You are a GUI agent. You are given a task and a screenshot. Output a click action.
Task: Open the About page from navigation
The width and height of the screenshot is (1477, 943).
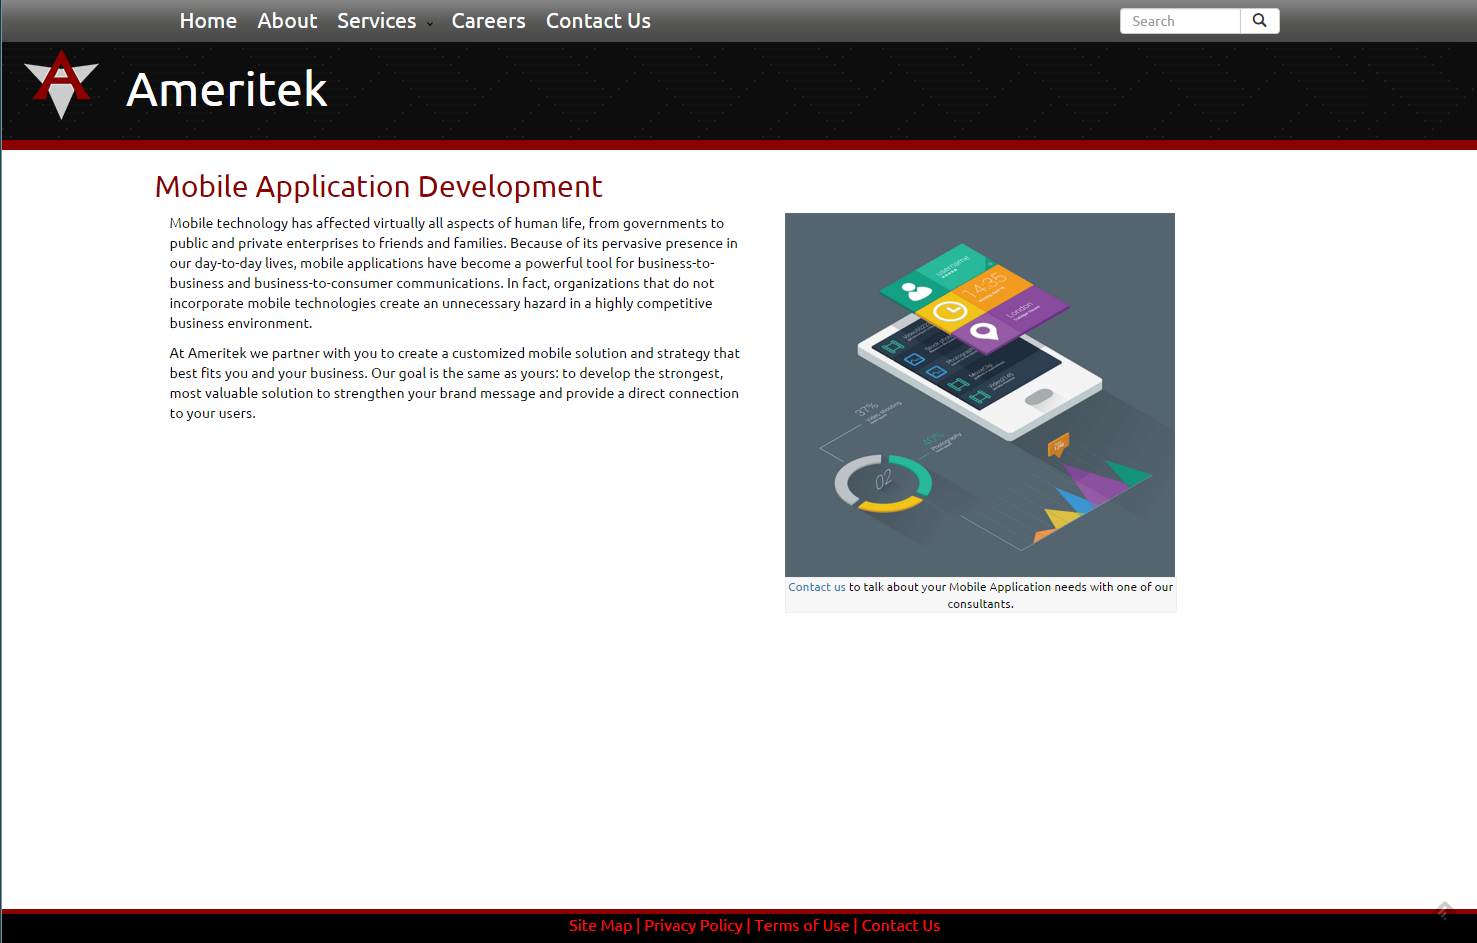[x=287, y=21]
